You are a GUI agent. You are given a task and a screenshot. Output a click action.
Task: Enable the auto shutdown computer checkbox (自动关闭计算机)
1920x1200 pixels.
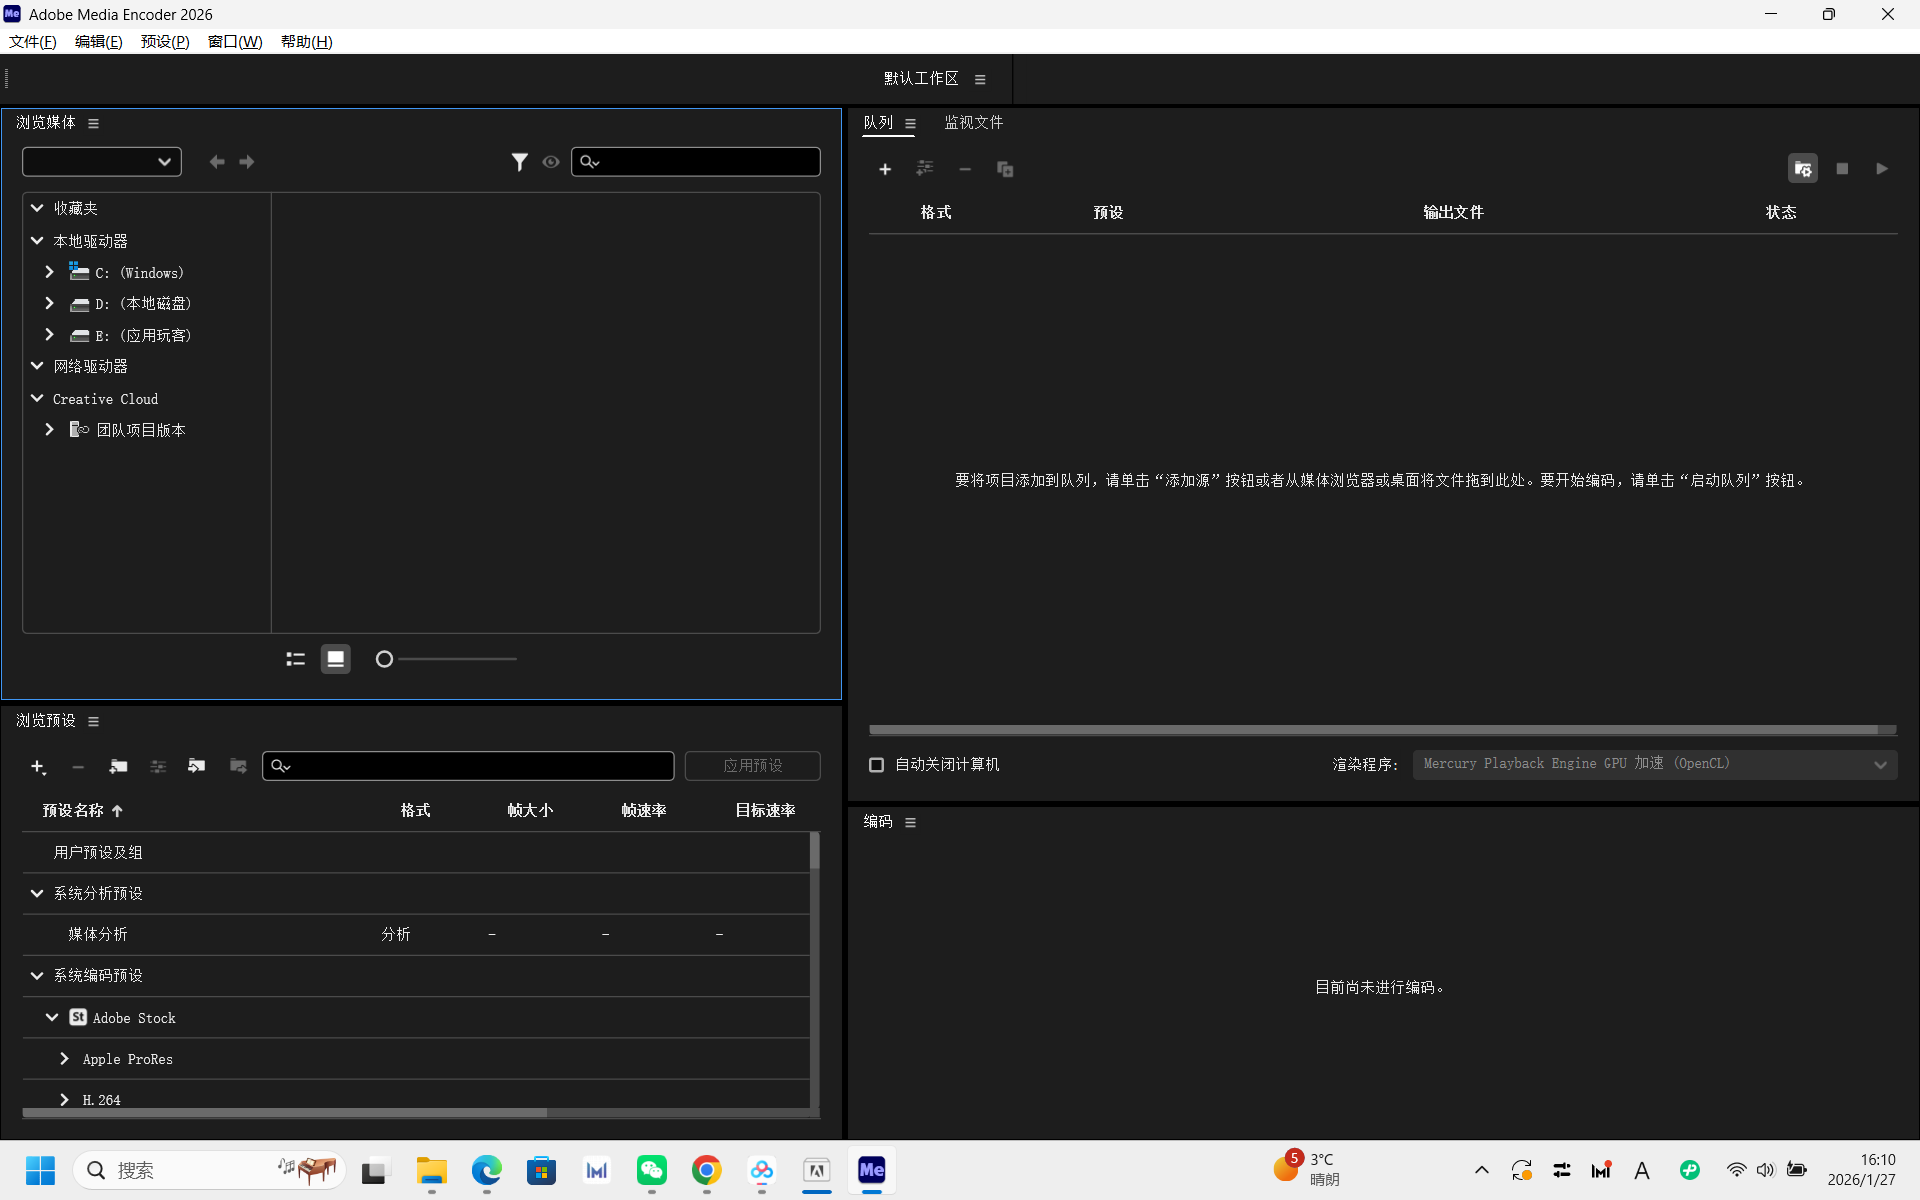click(876, 765)
